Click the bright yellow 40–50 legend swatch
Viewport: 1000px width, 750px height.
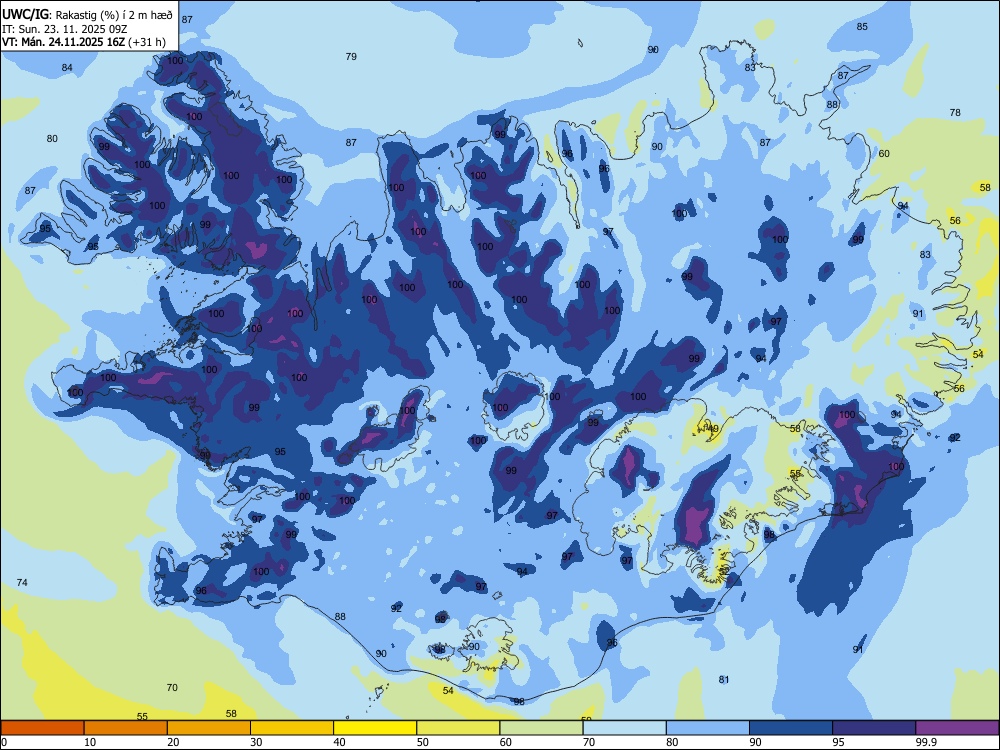[375, 728]
